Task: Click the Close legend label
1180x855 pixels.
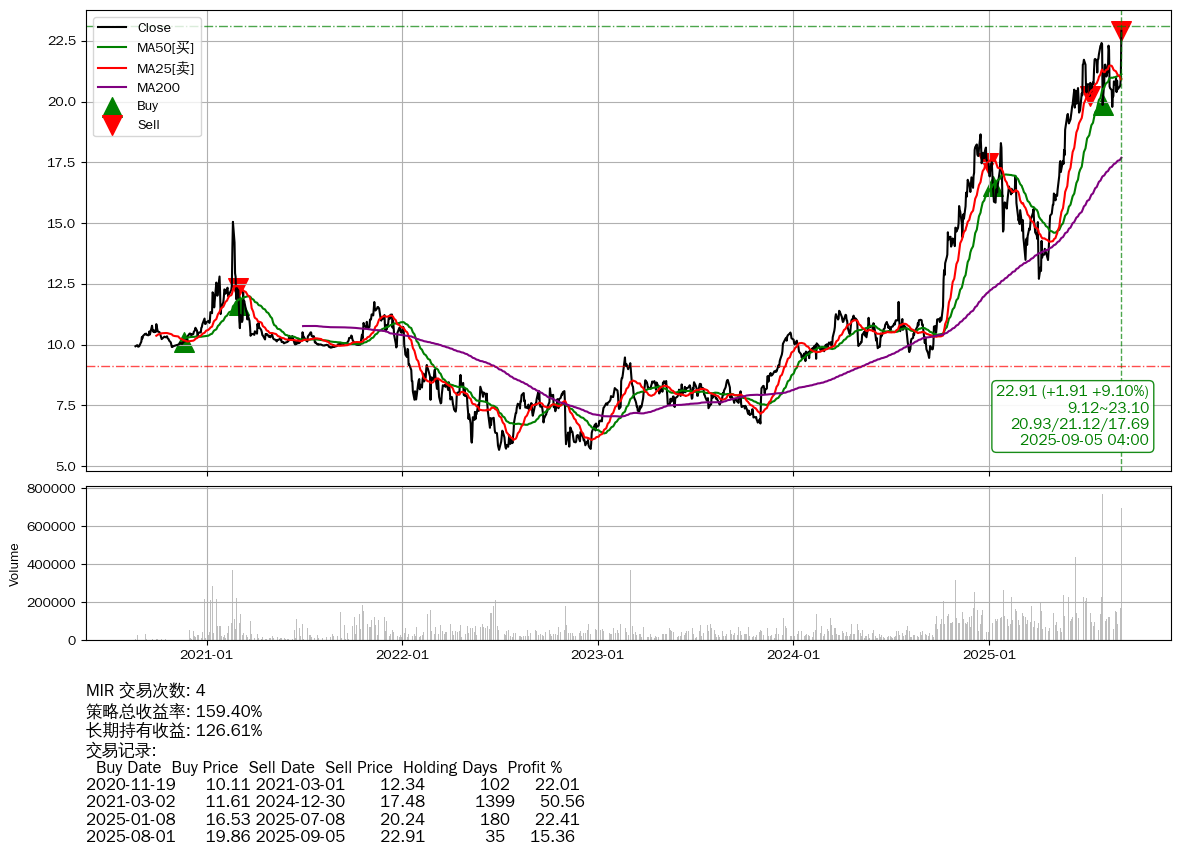Action: (x=154, y=28)
